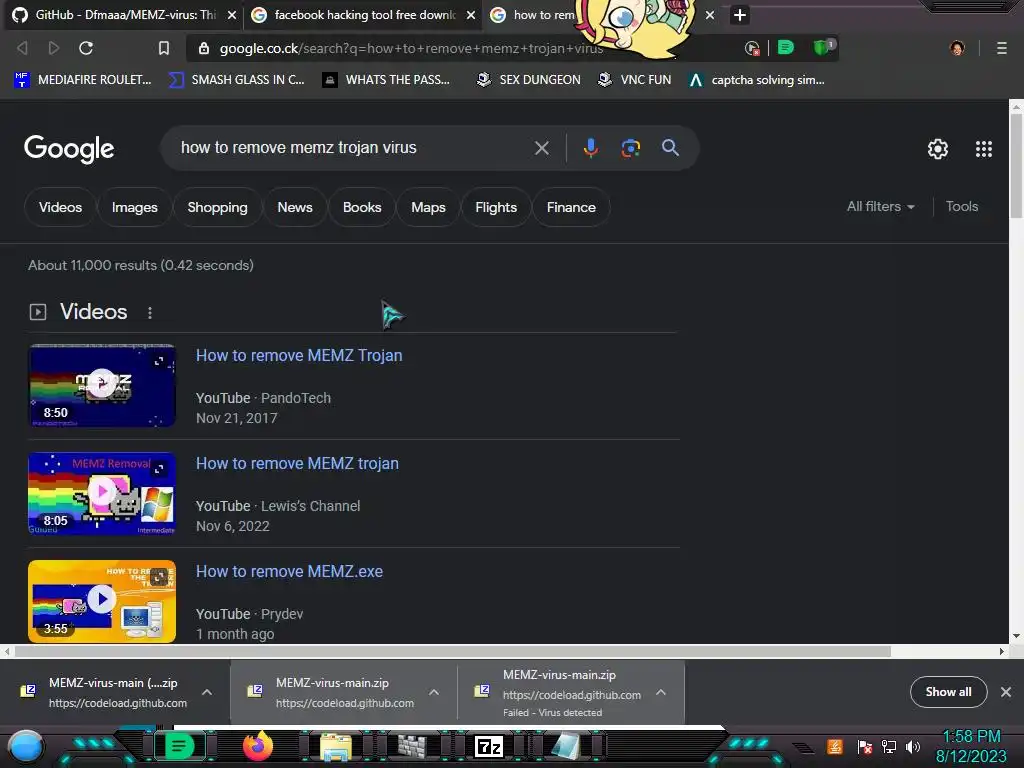The height and width of the screenshot is (768, 1024).
Task: Click the page horizontal scrollbar
Action: coord(453,651)
